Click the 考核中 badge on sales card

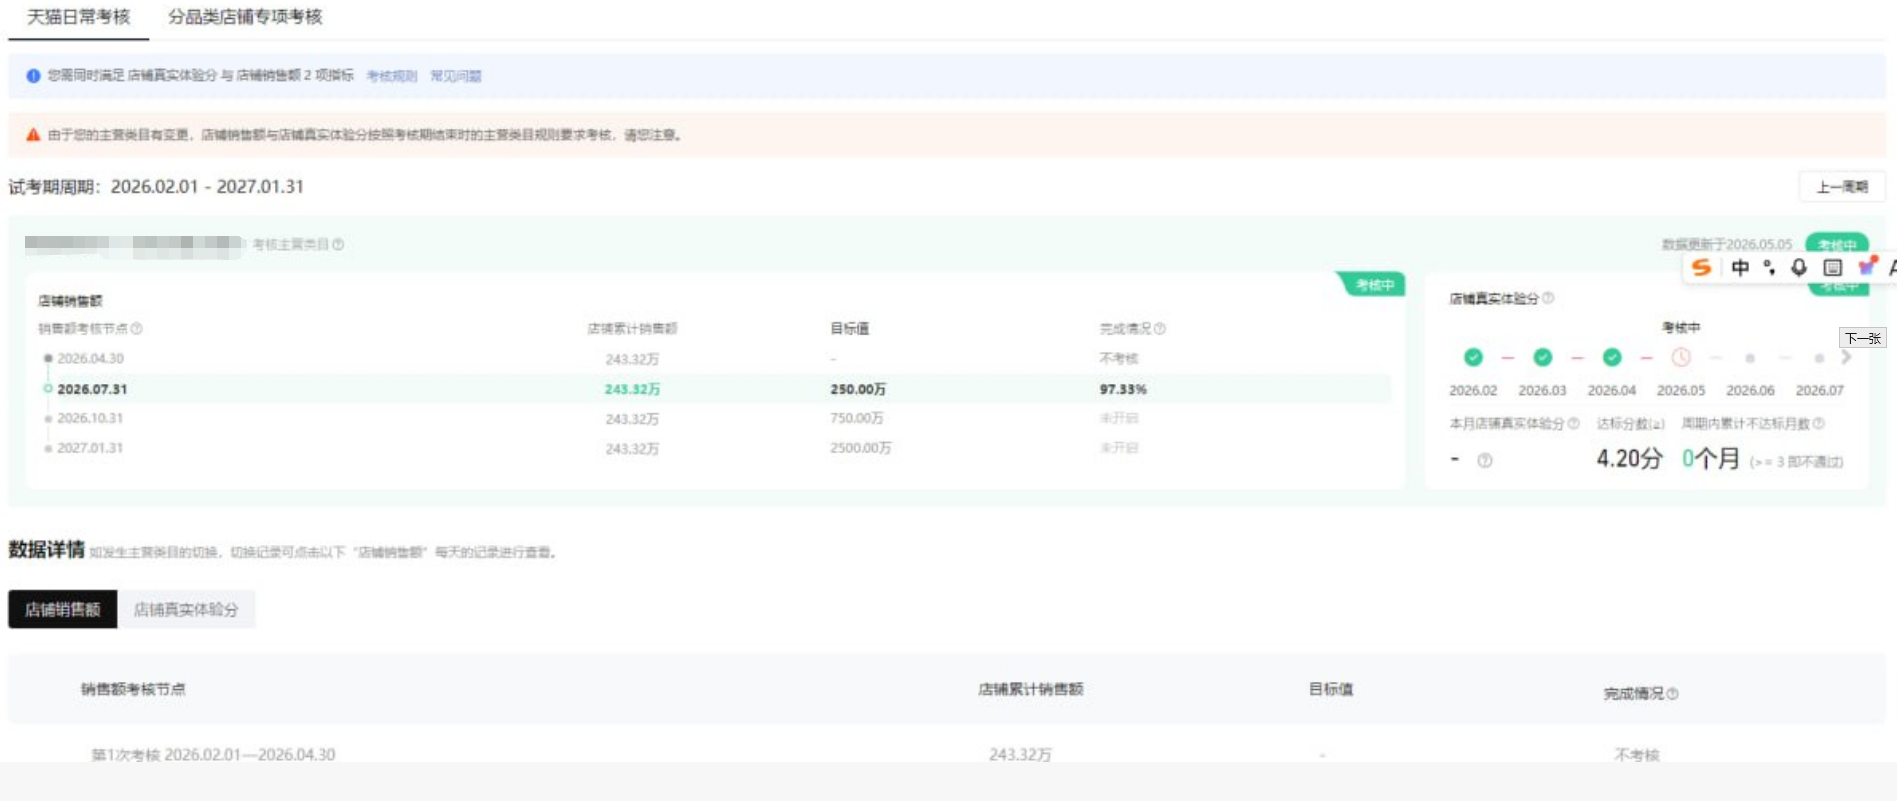pyautogui.click(x=1373, y=285)
